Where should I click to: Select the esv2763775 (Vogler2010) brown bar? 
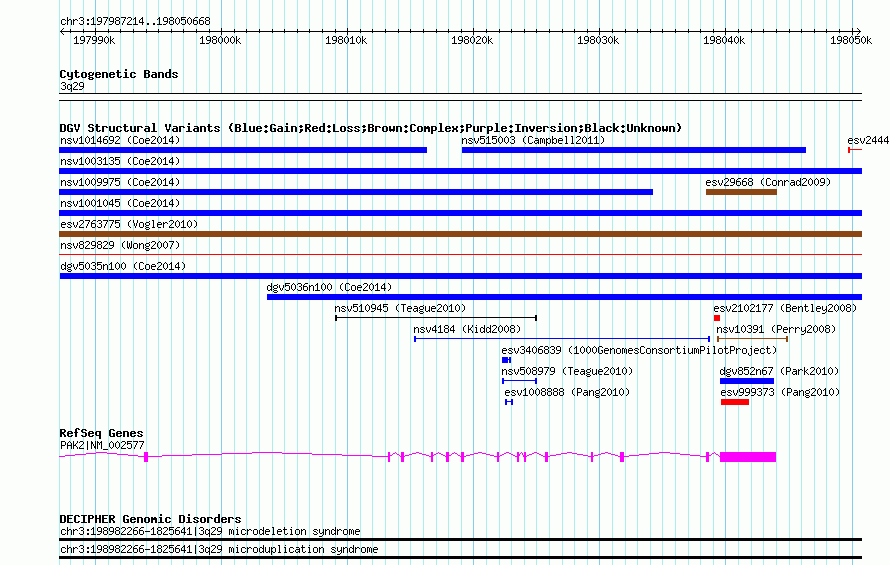[460, 234]
